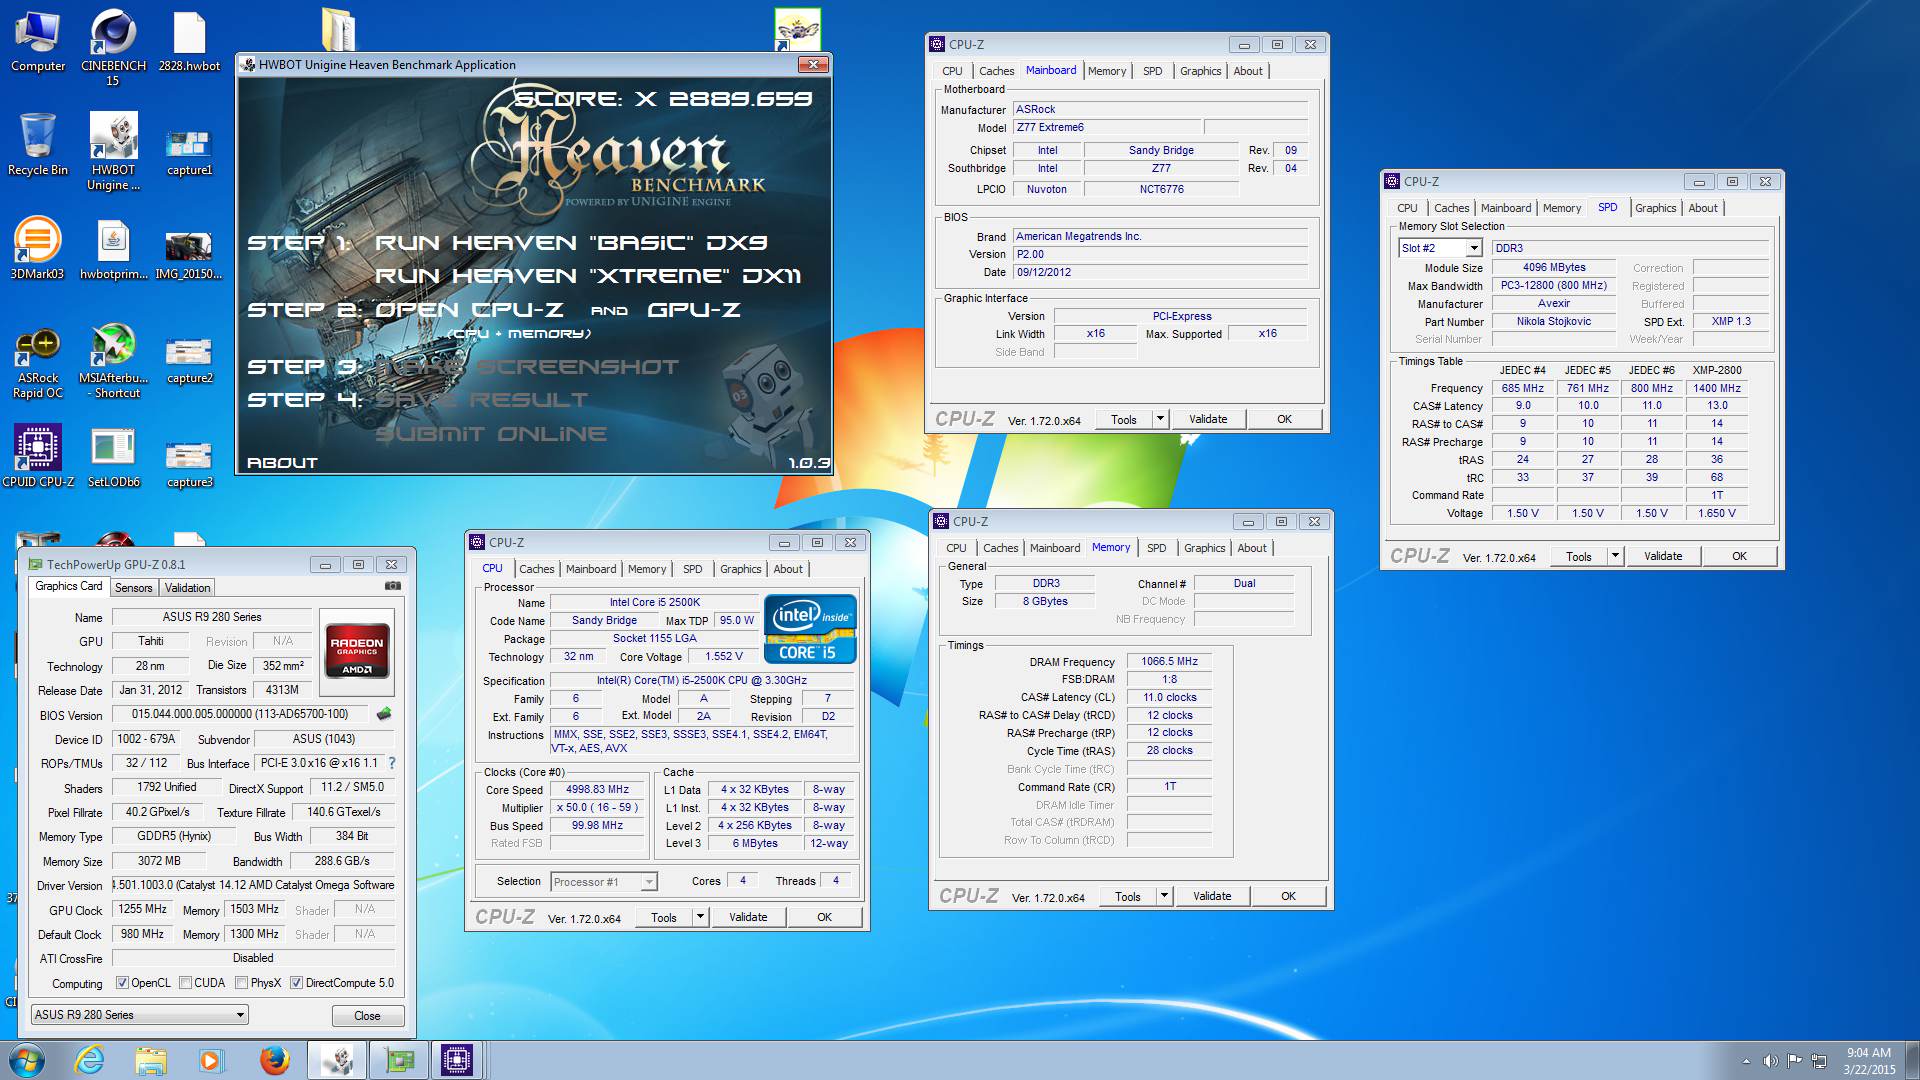The width and height of the screenshot is (1920, 1080).
Task: Click ABOUT in the Heaven Benchmark window
Action: 282,463
